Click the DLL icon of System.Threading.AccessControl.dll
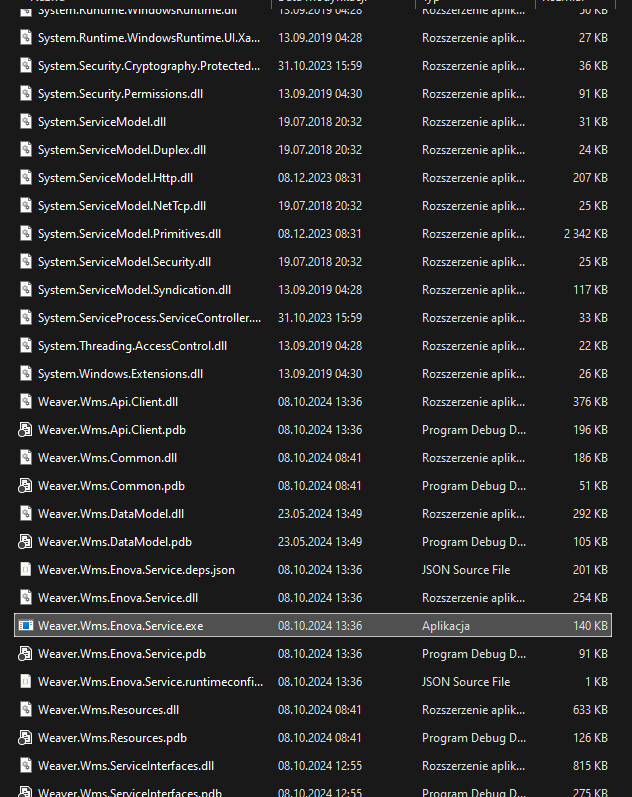This screenshot has width=632, height=797. [25, 346]
